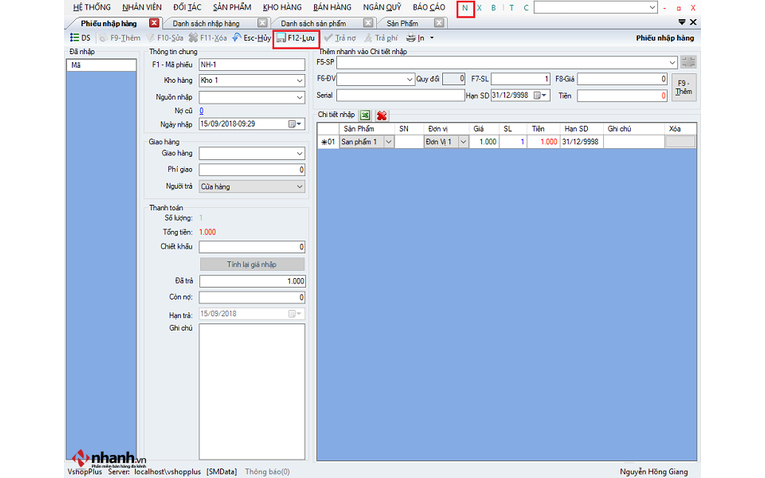Open SẢN PHẨM menu

(x=232, y=7)
